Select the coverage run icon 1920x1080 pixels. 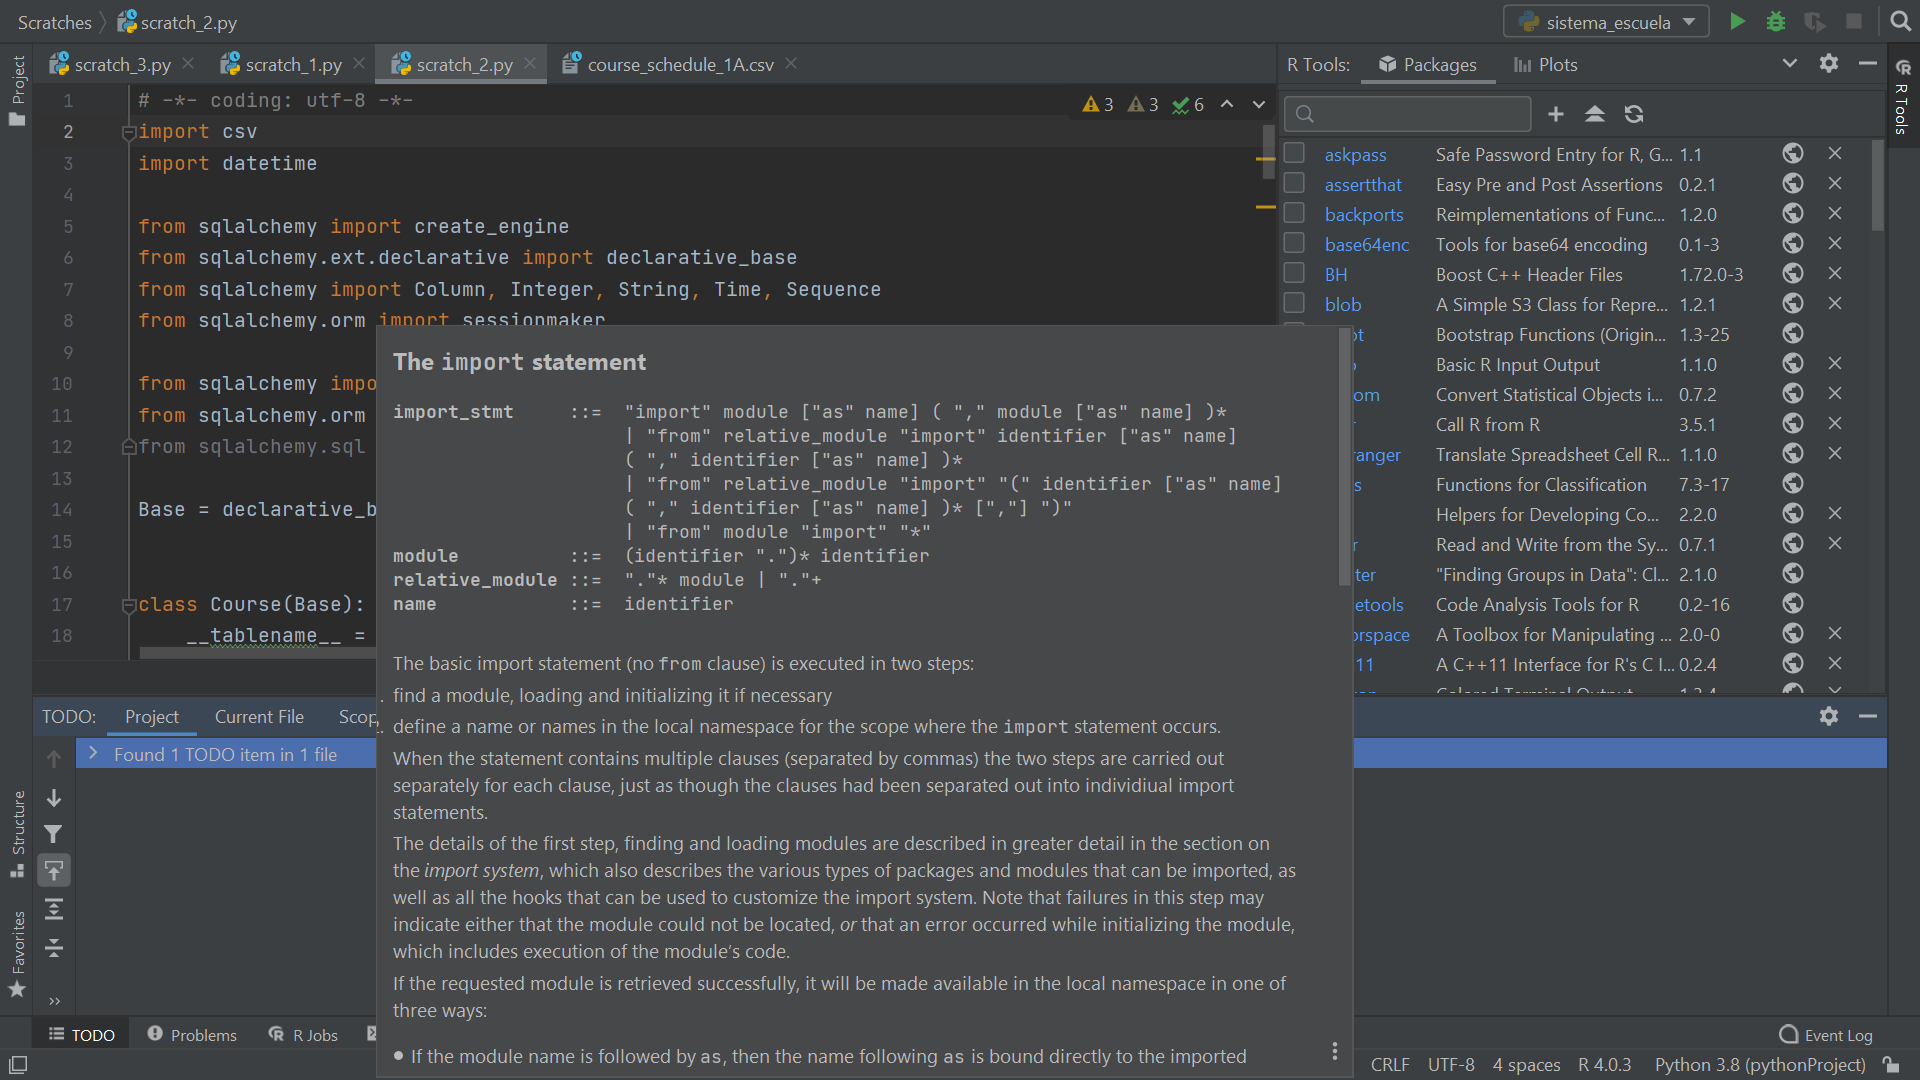pos(1814,21)
